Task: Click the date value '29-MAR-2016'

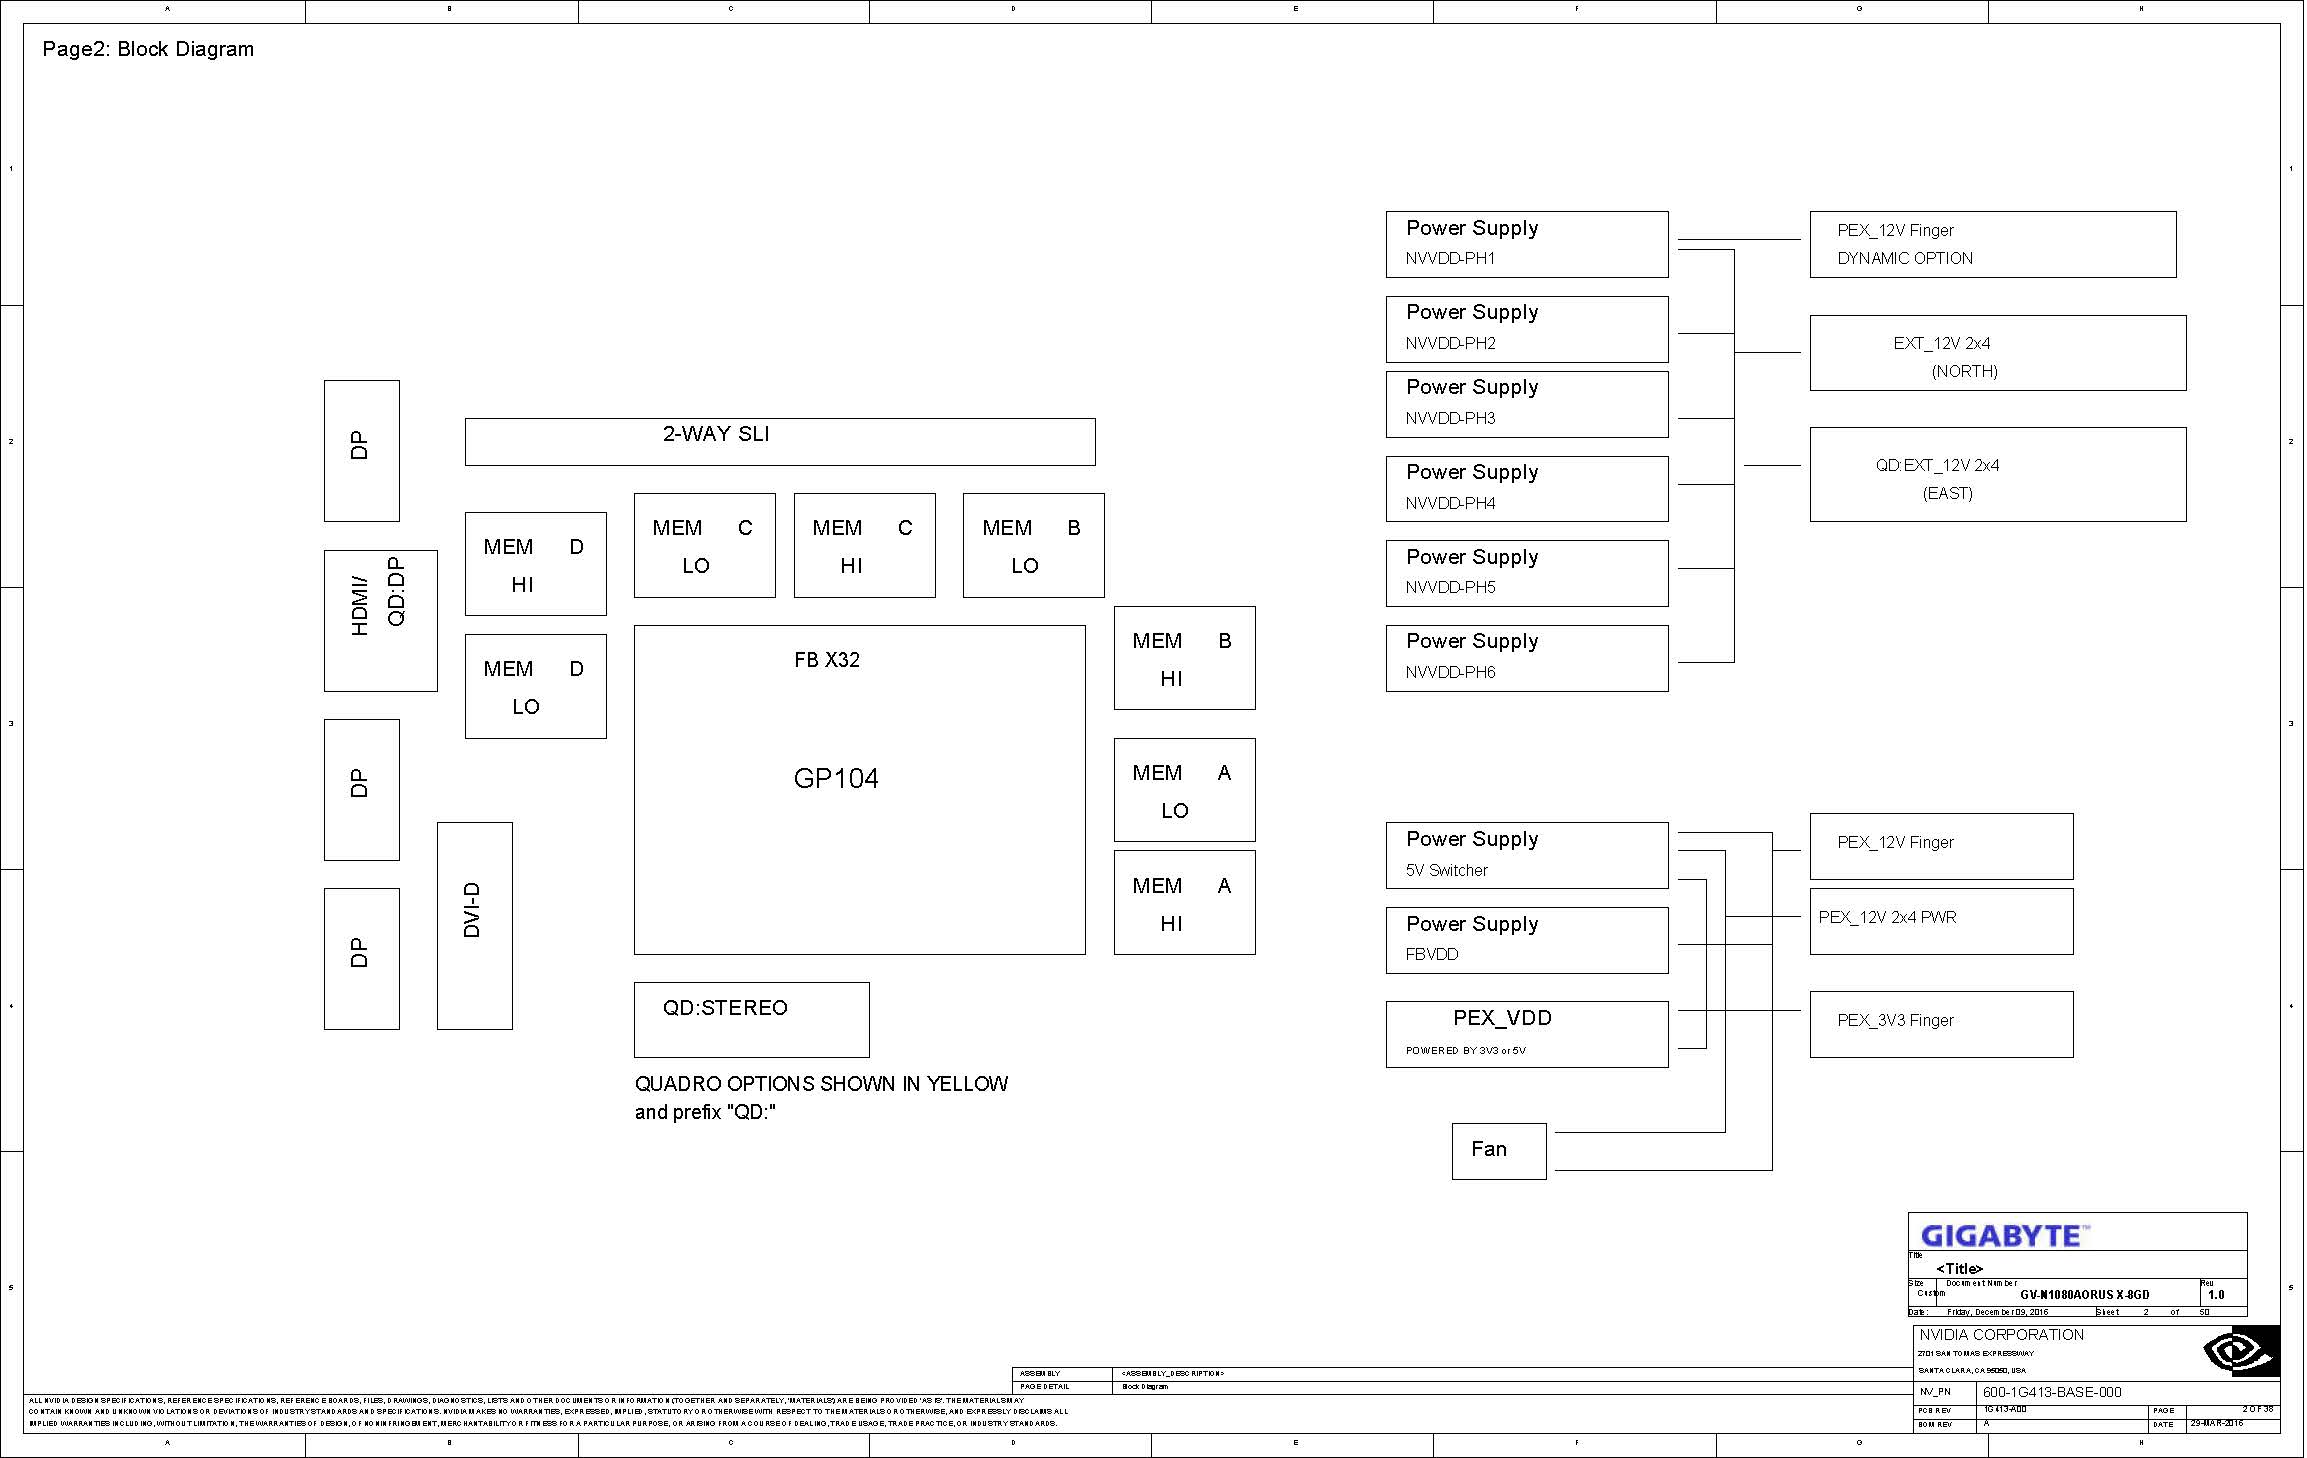Action: [2217, 1423]
